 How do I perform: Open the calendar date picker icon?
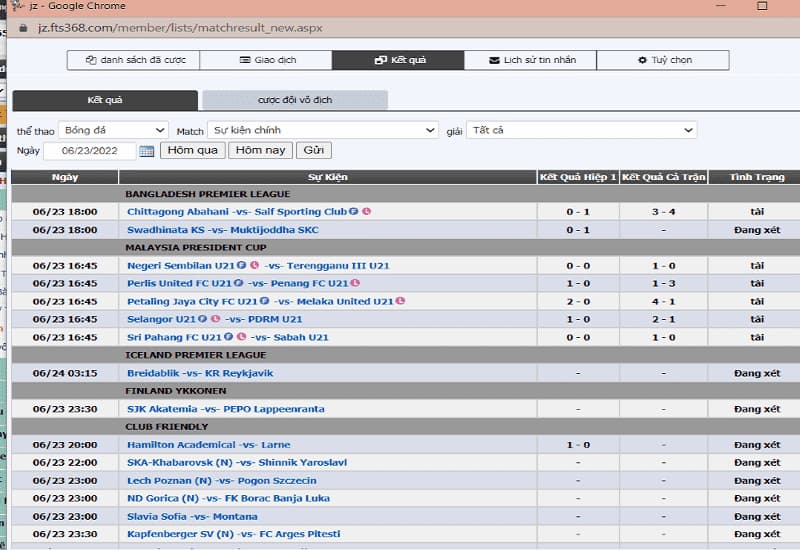[x=146, y=151]
